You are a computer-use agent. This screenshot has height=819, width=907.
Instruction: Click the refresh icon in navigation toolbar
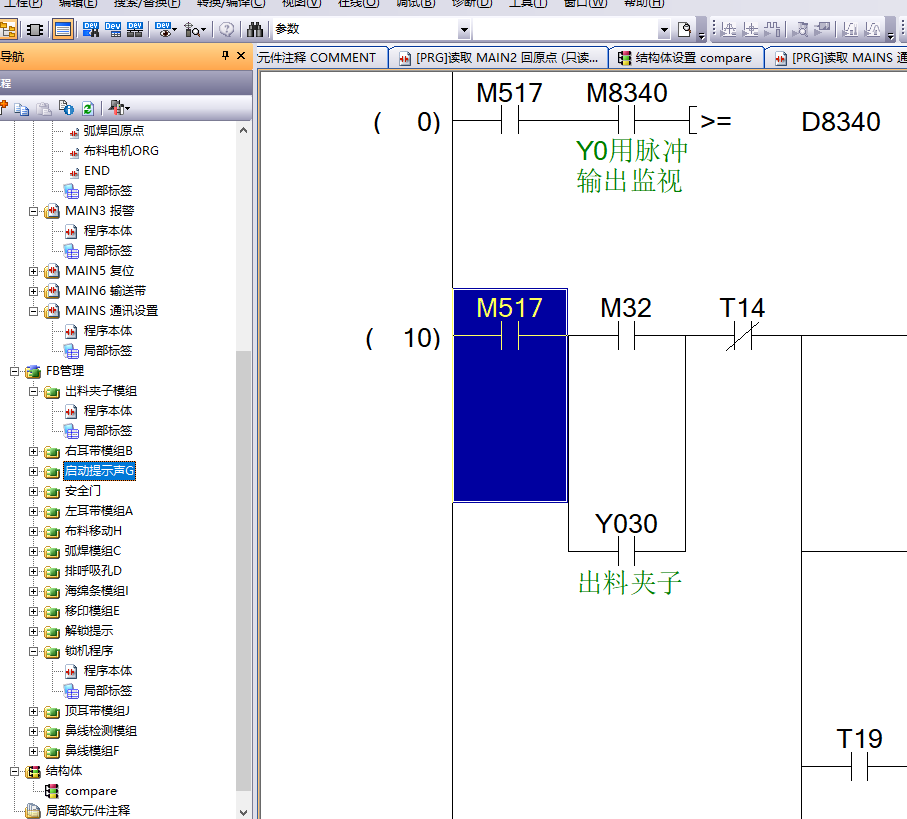coord(88,107)
